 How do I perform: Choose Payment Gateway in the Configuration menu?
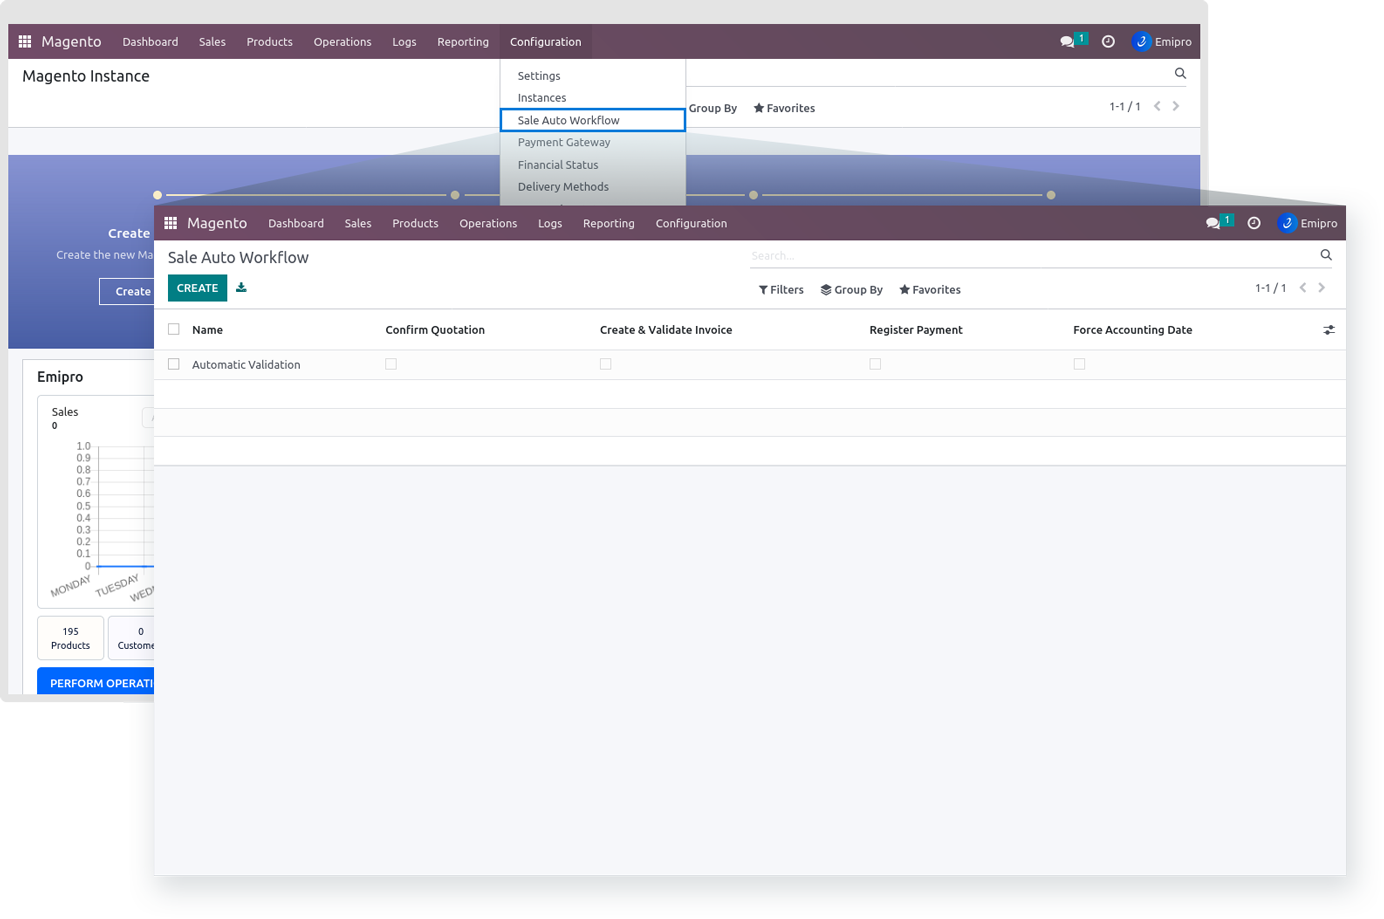pyautogui.click(x=564, y=142)
